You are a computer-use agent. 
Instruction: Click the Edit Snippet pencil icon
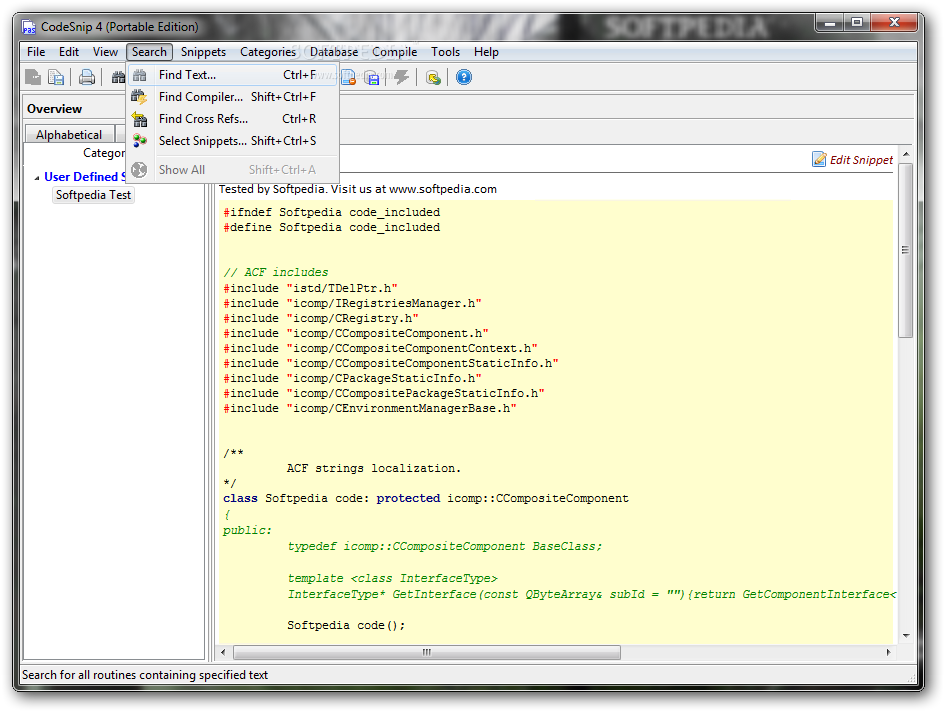[x=819, y=159]
